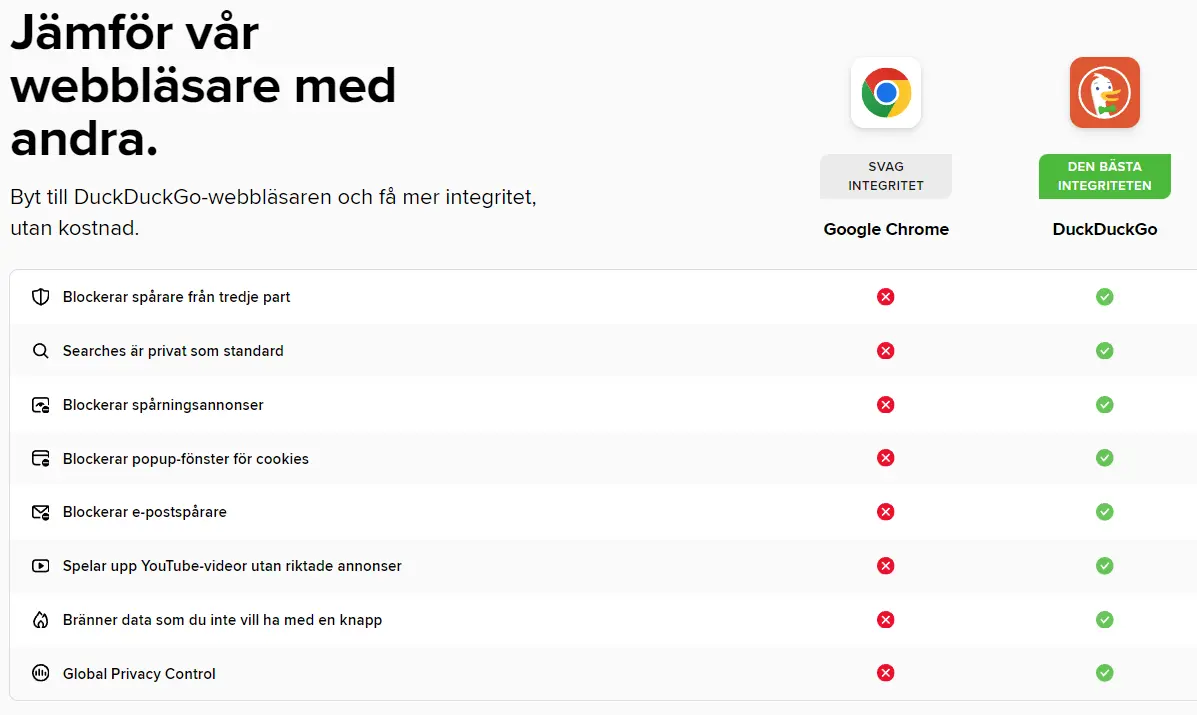Click the ad-blocking icon beside Blockerar spårningsannonser

40,405
